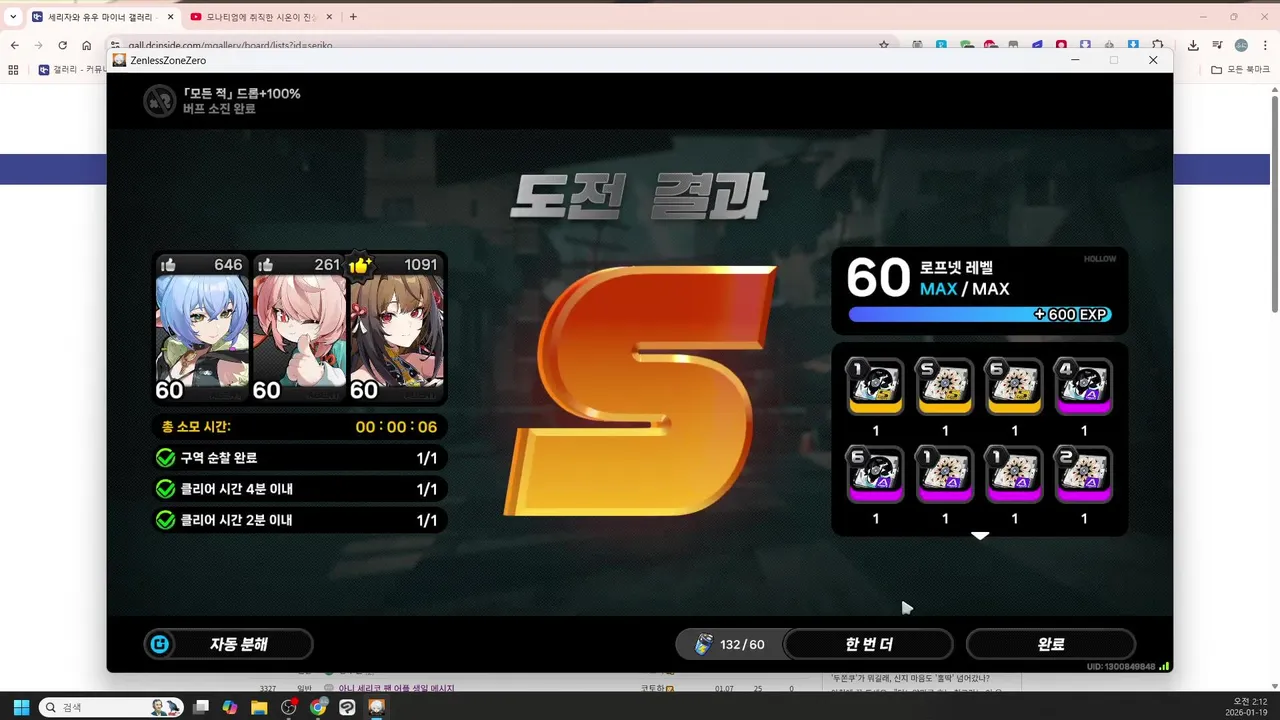Click the battery charge counter 132/60
1280x720 pixels.
pyautogui.click(x=730, y=644)
